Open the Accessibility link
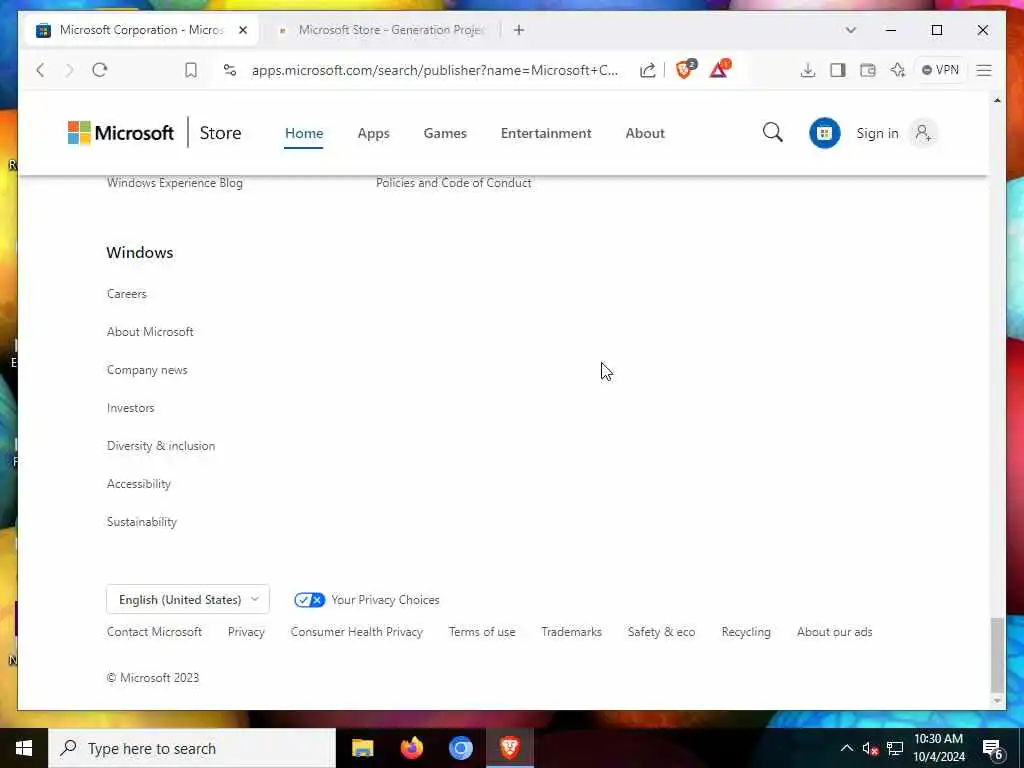The width and height of the screenshot is (1024, 768). click(x=138, y=484)
